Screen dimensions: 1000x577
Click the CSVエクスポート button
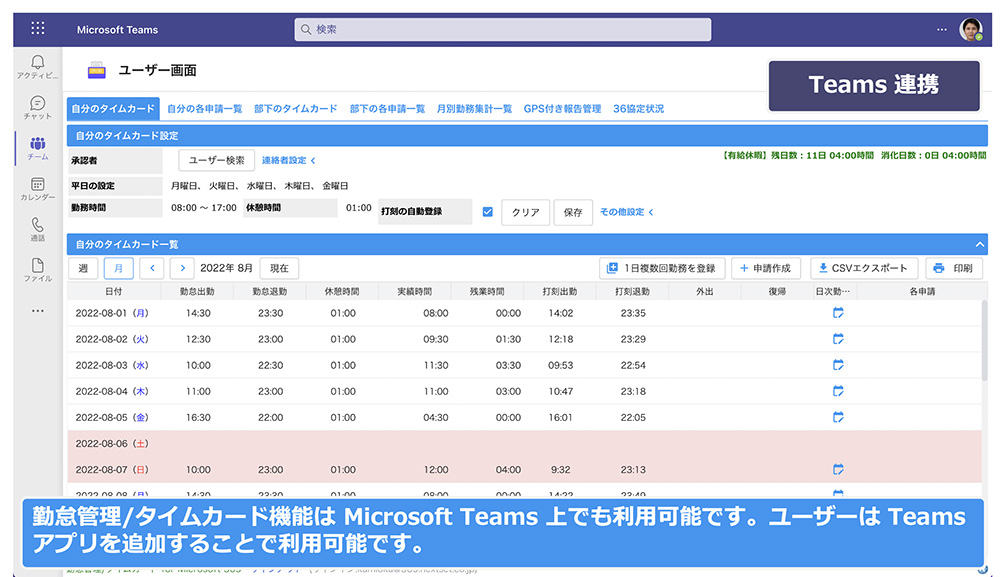click(x=864, y=268)
